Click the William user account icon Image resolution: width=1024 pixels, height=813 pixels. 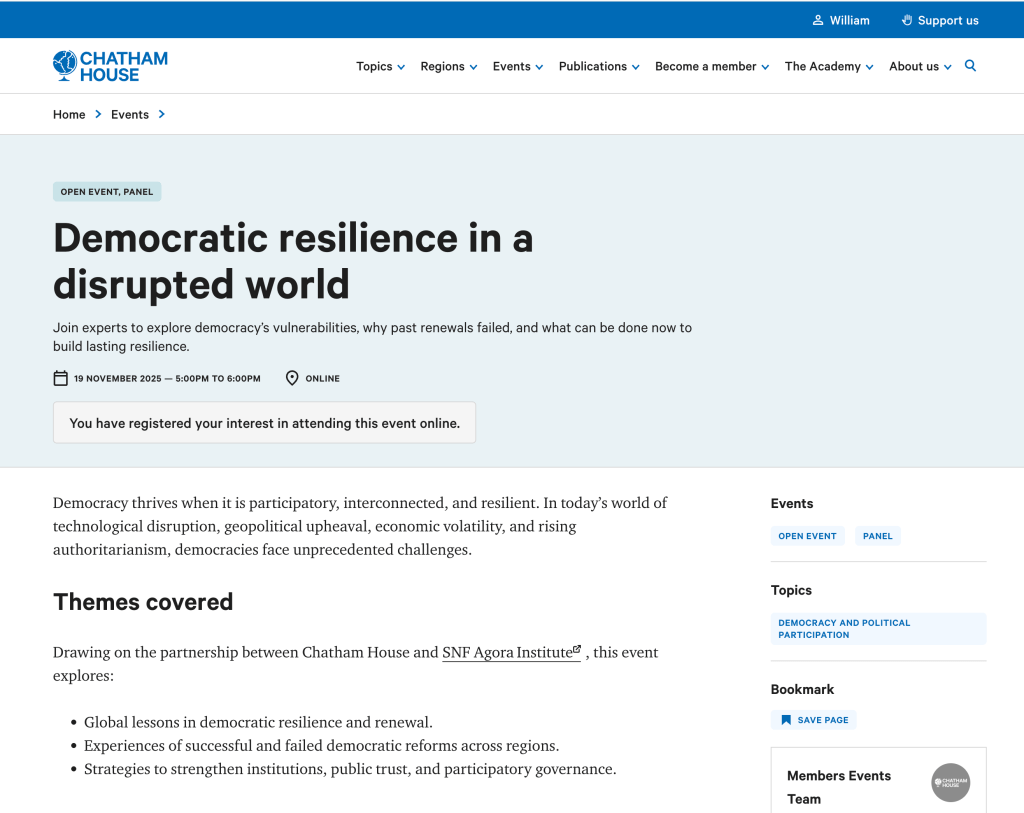[818, 20]
